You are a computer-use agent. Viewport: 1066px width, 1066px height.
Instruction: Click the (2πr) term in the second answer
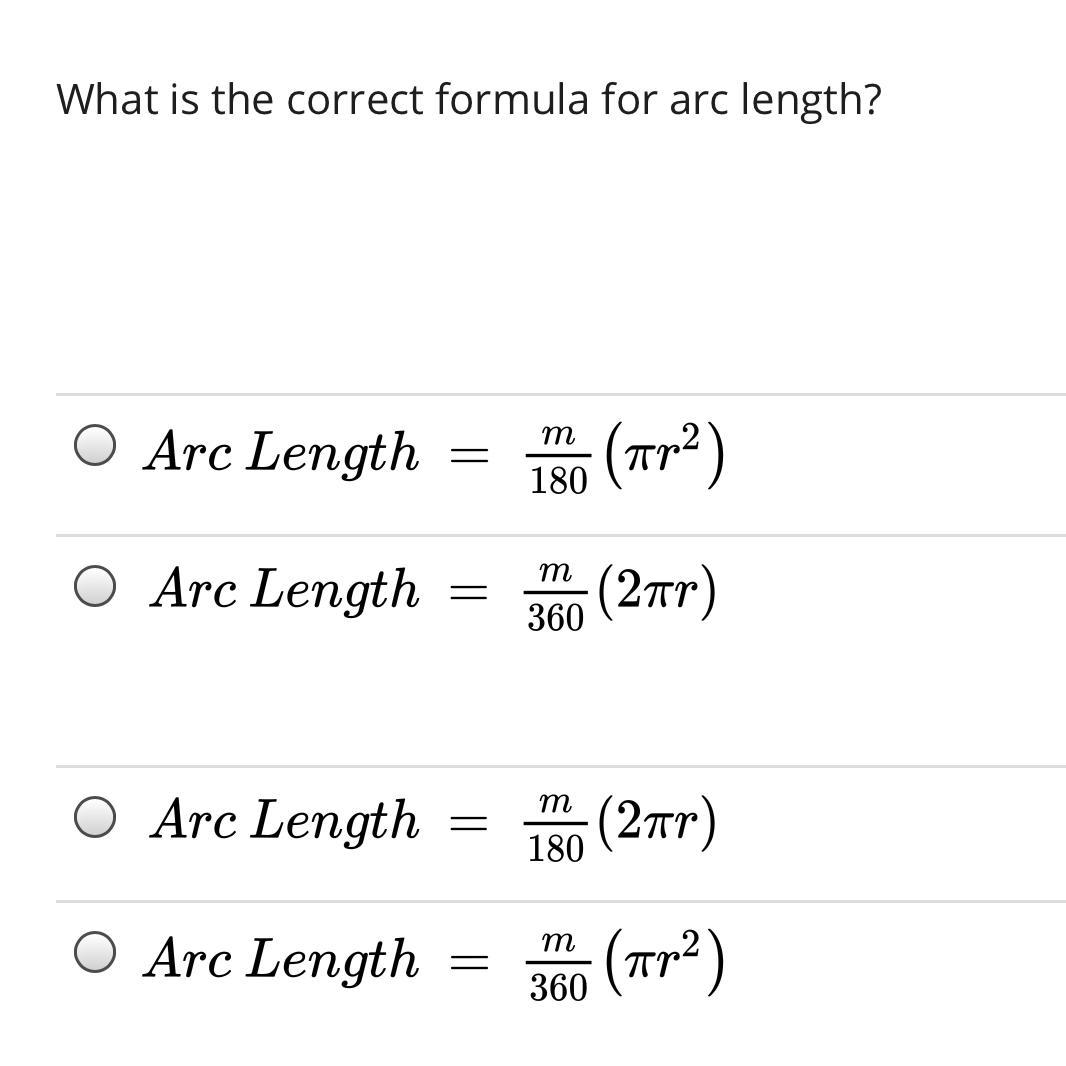[x=656, y=591]
